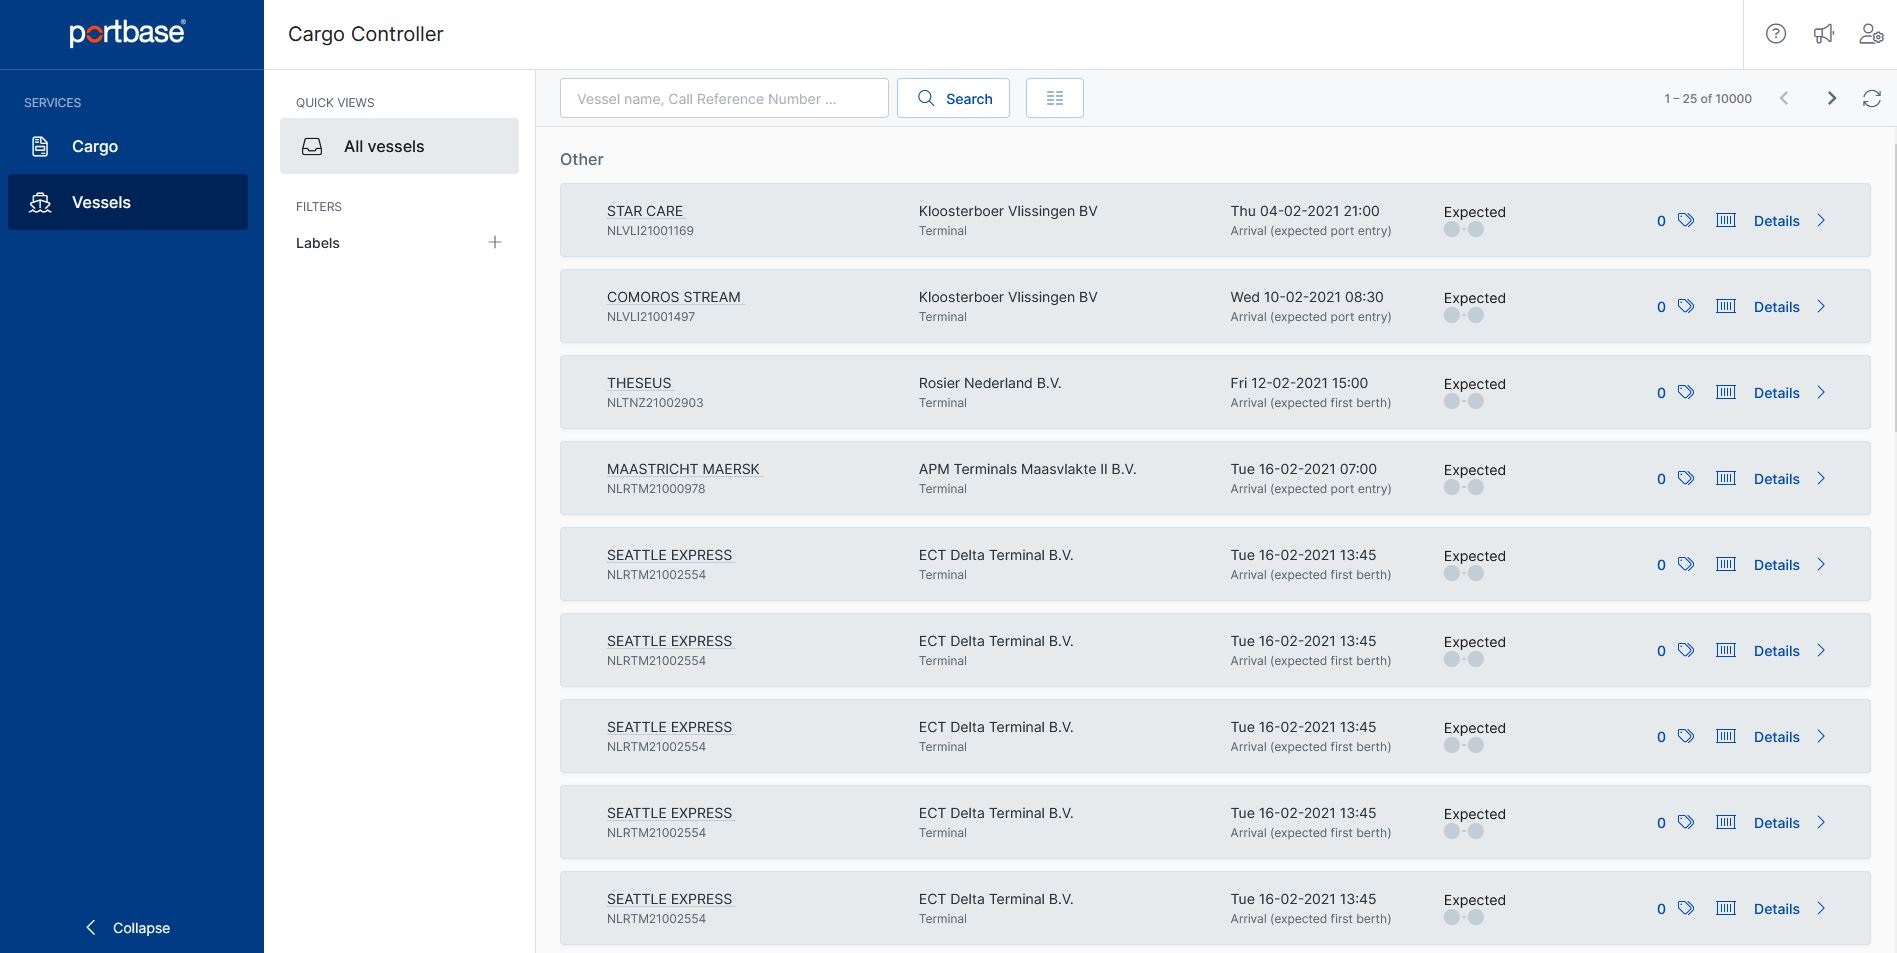Open user account settings icon

click(x=1871, y=33)
